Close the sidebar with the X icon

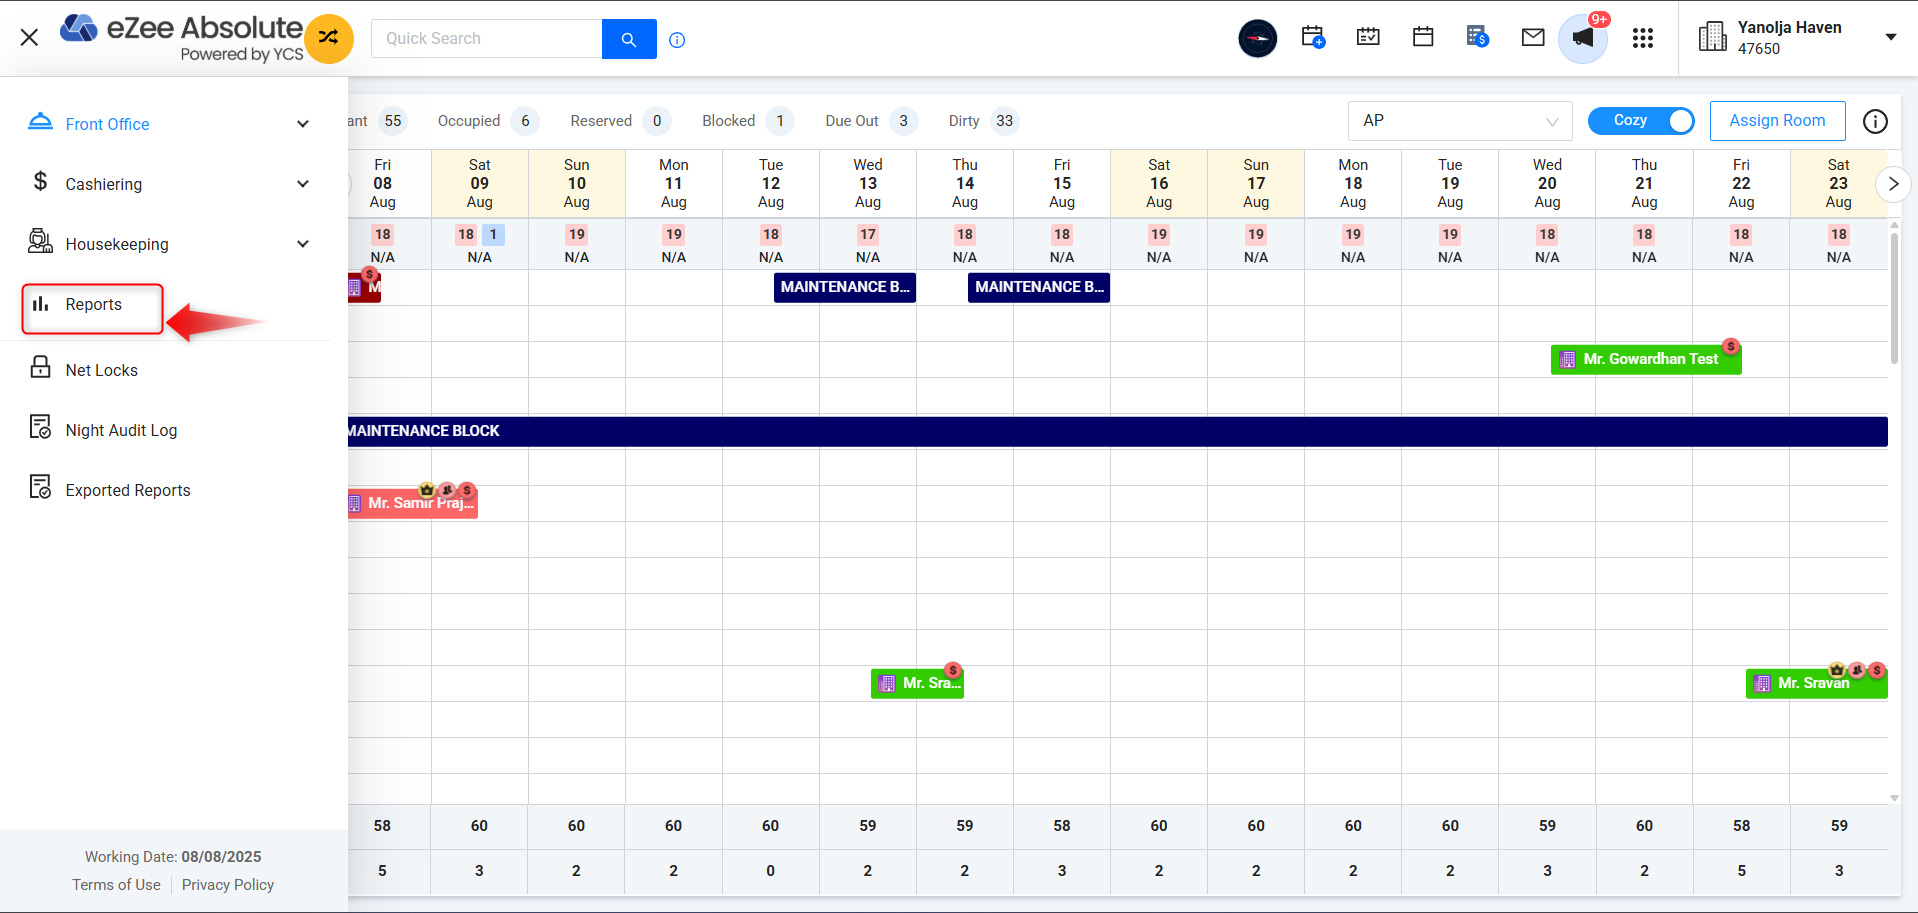click(29, 38)
